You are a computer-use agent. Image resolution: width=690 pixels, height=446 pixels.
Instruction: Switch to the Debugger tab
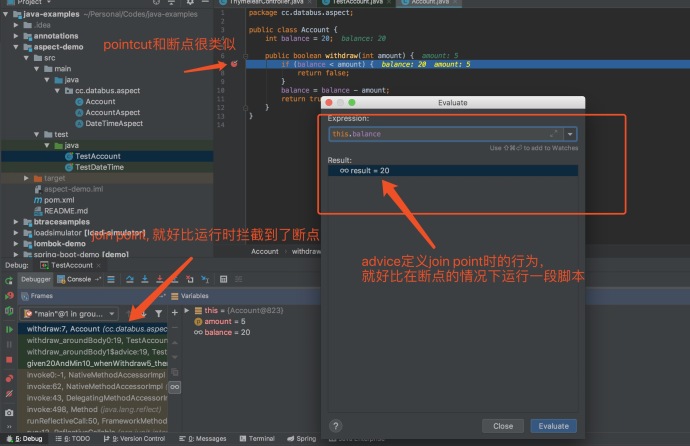click(35, 279)
